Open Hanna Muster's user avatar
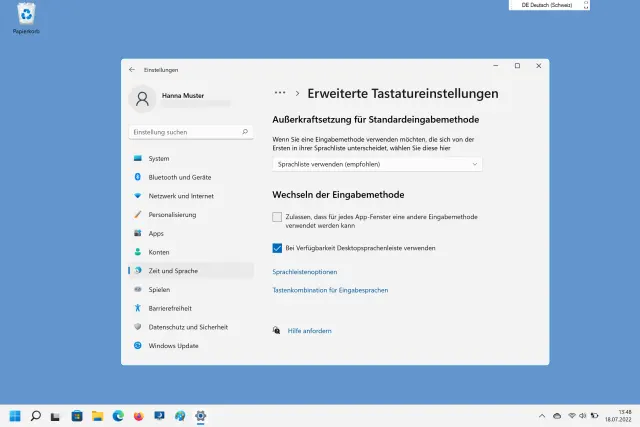This screenshot has height=427, width=640. click(142, 99)
